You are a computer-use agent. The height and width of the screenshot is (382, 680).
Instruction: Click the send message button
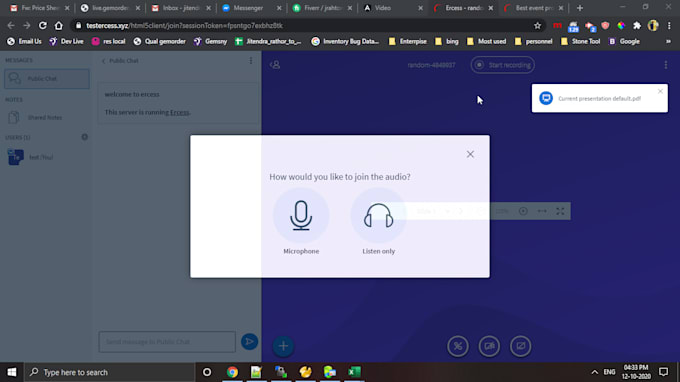[249, 342]
